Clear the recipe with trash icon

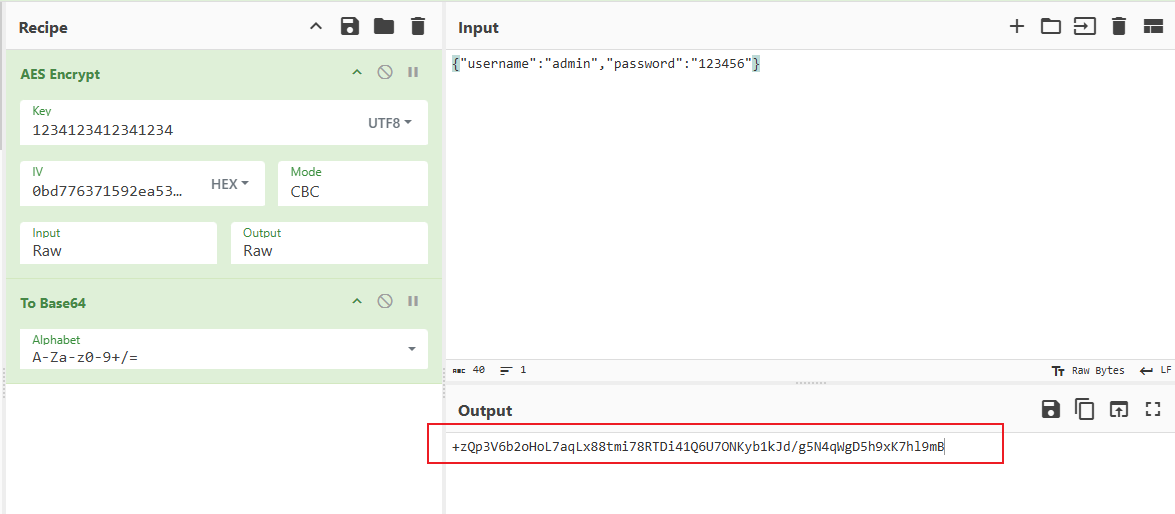tap(417, 27)
